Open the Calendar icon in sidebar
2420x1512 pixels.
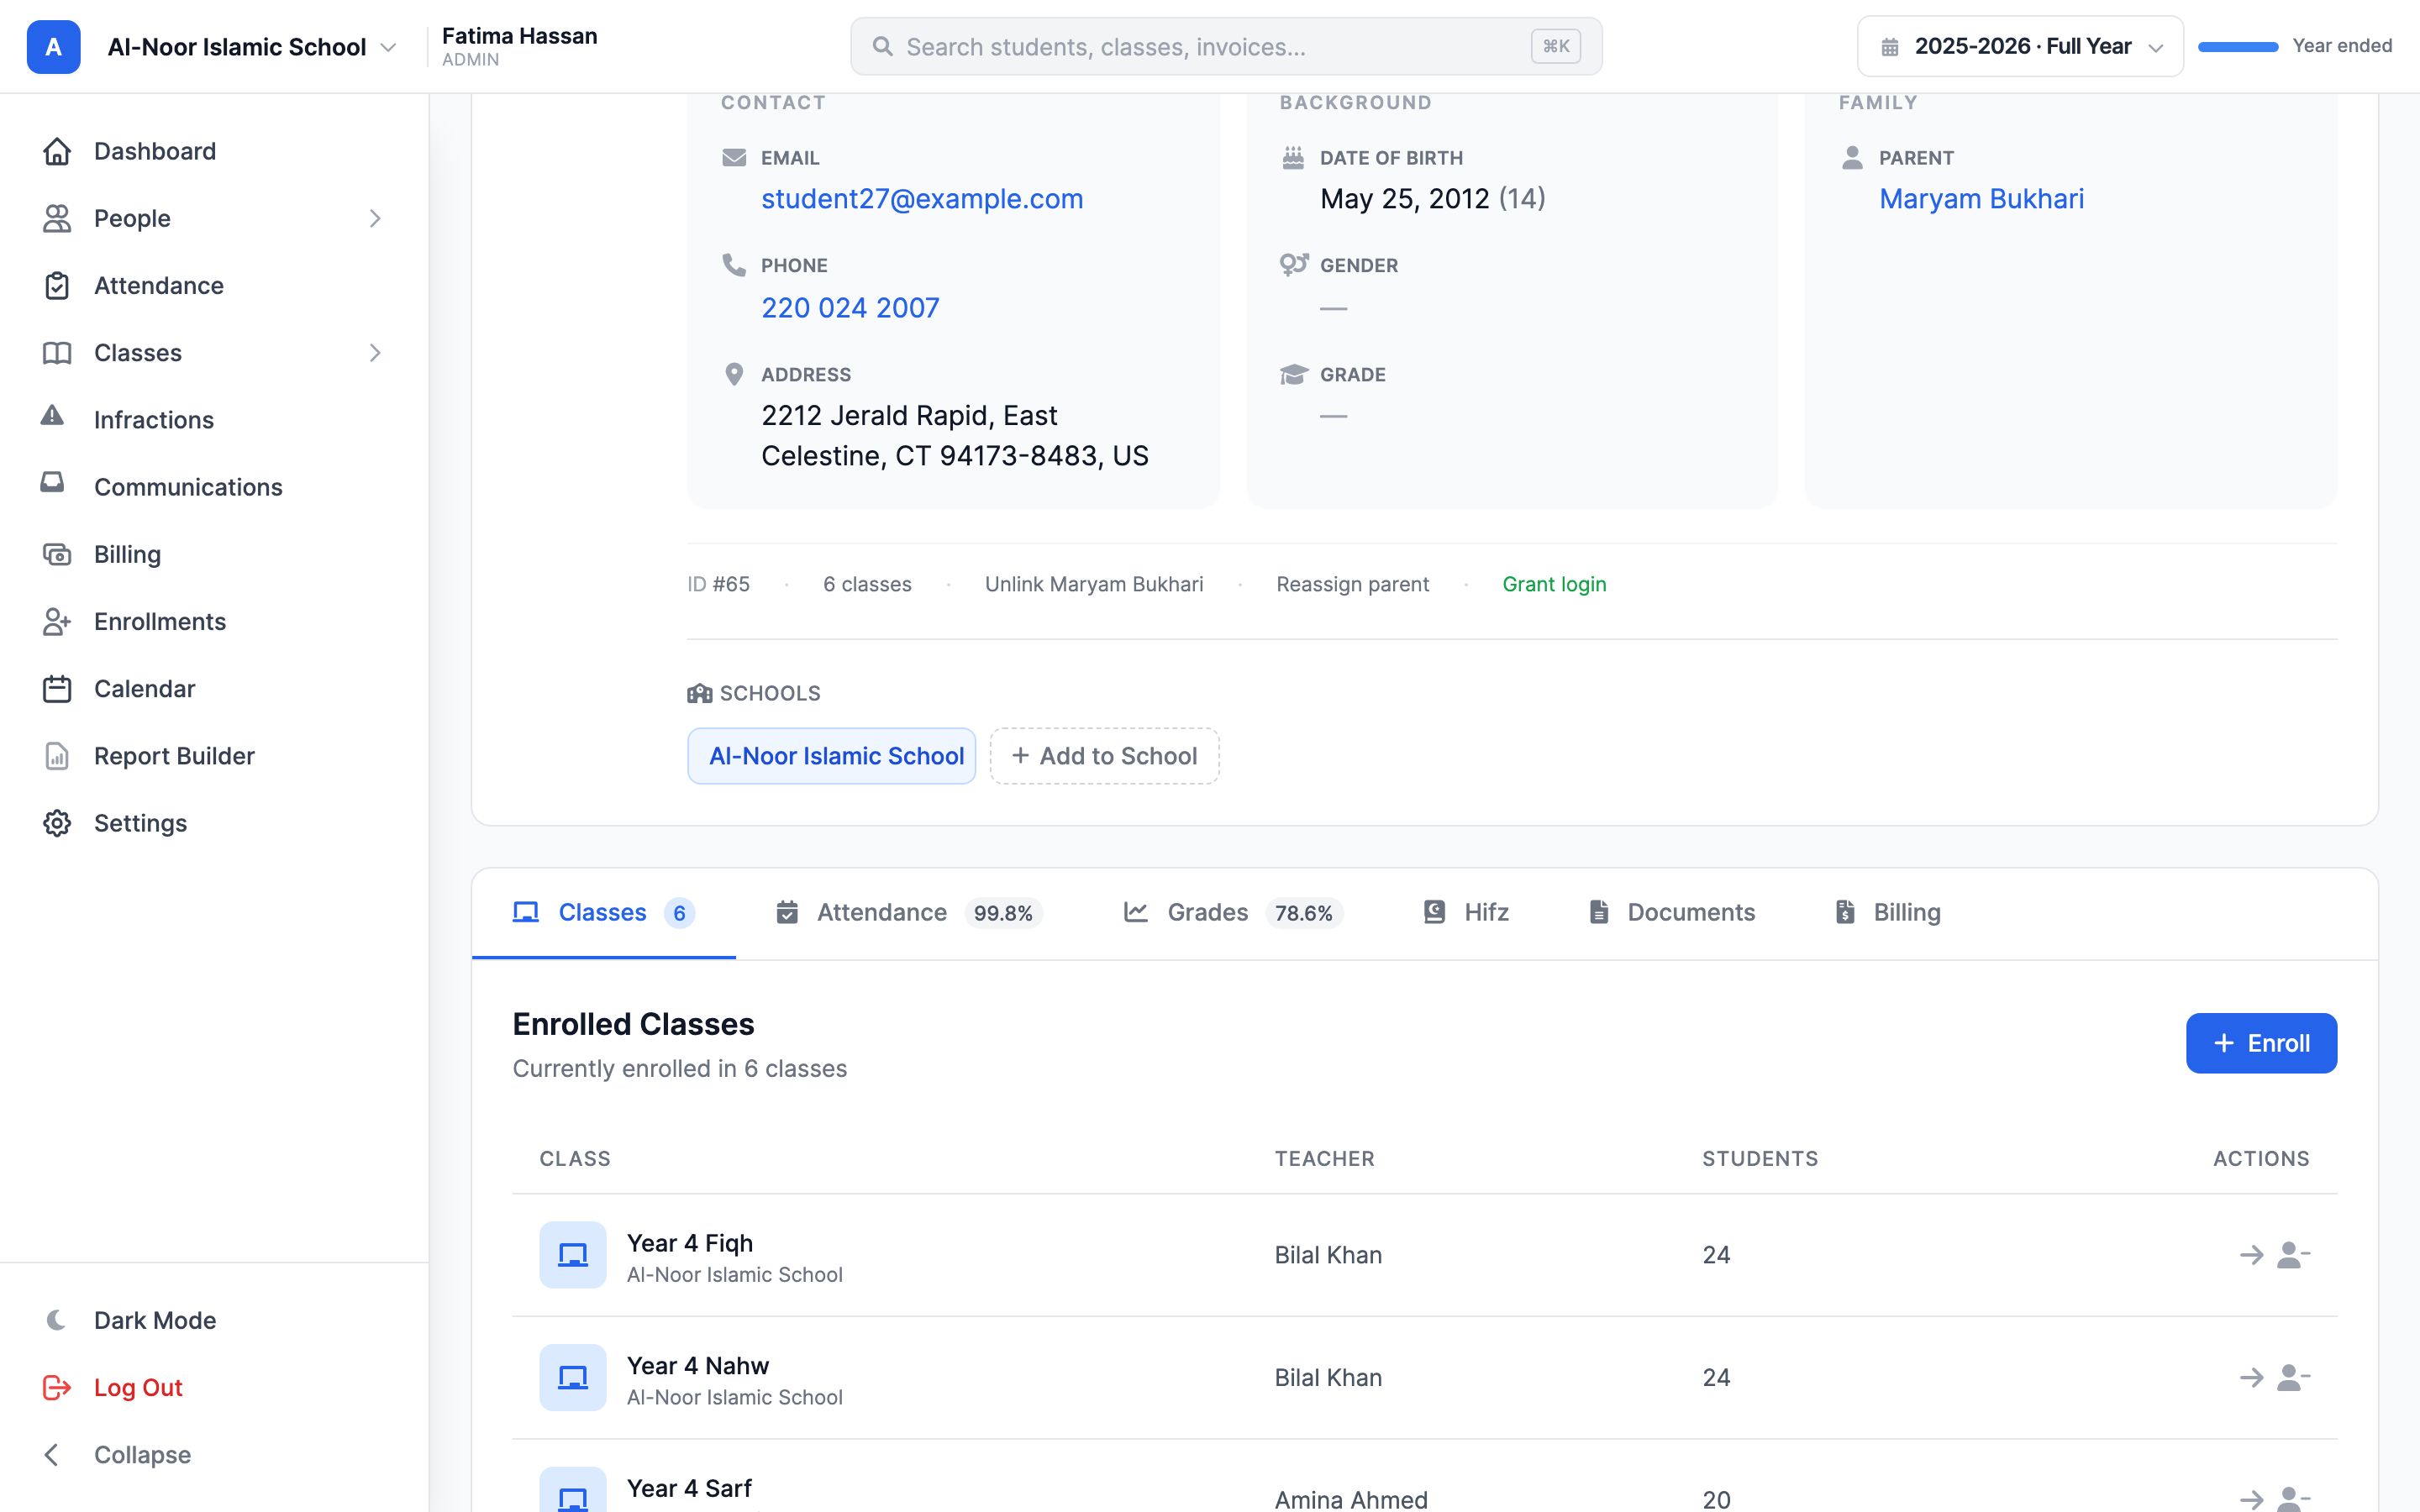pyautogui.click(x=57, y=689)
